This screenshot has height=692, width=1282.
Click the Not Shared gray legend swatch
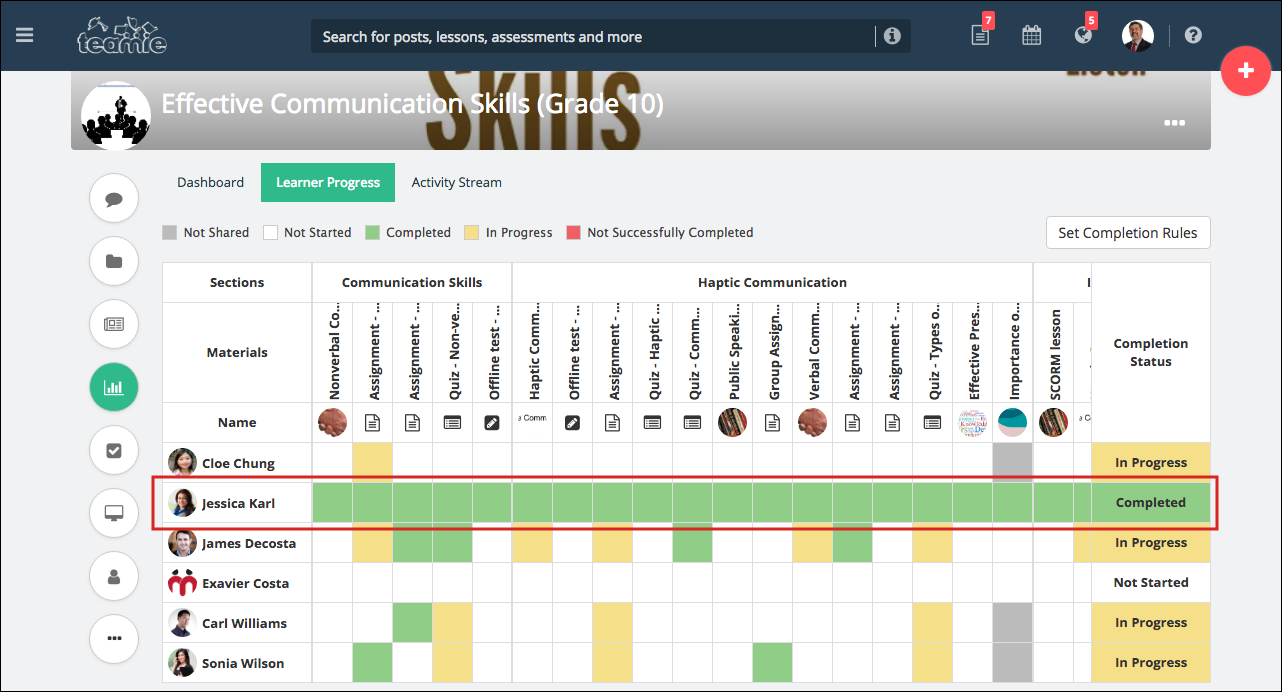point(170,232)
